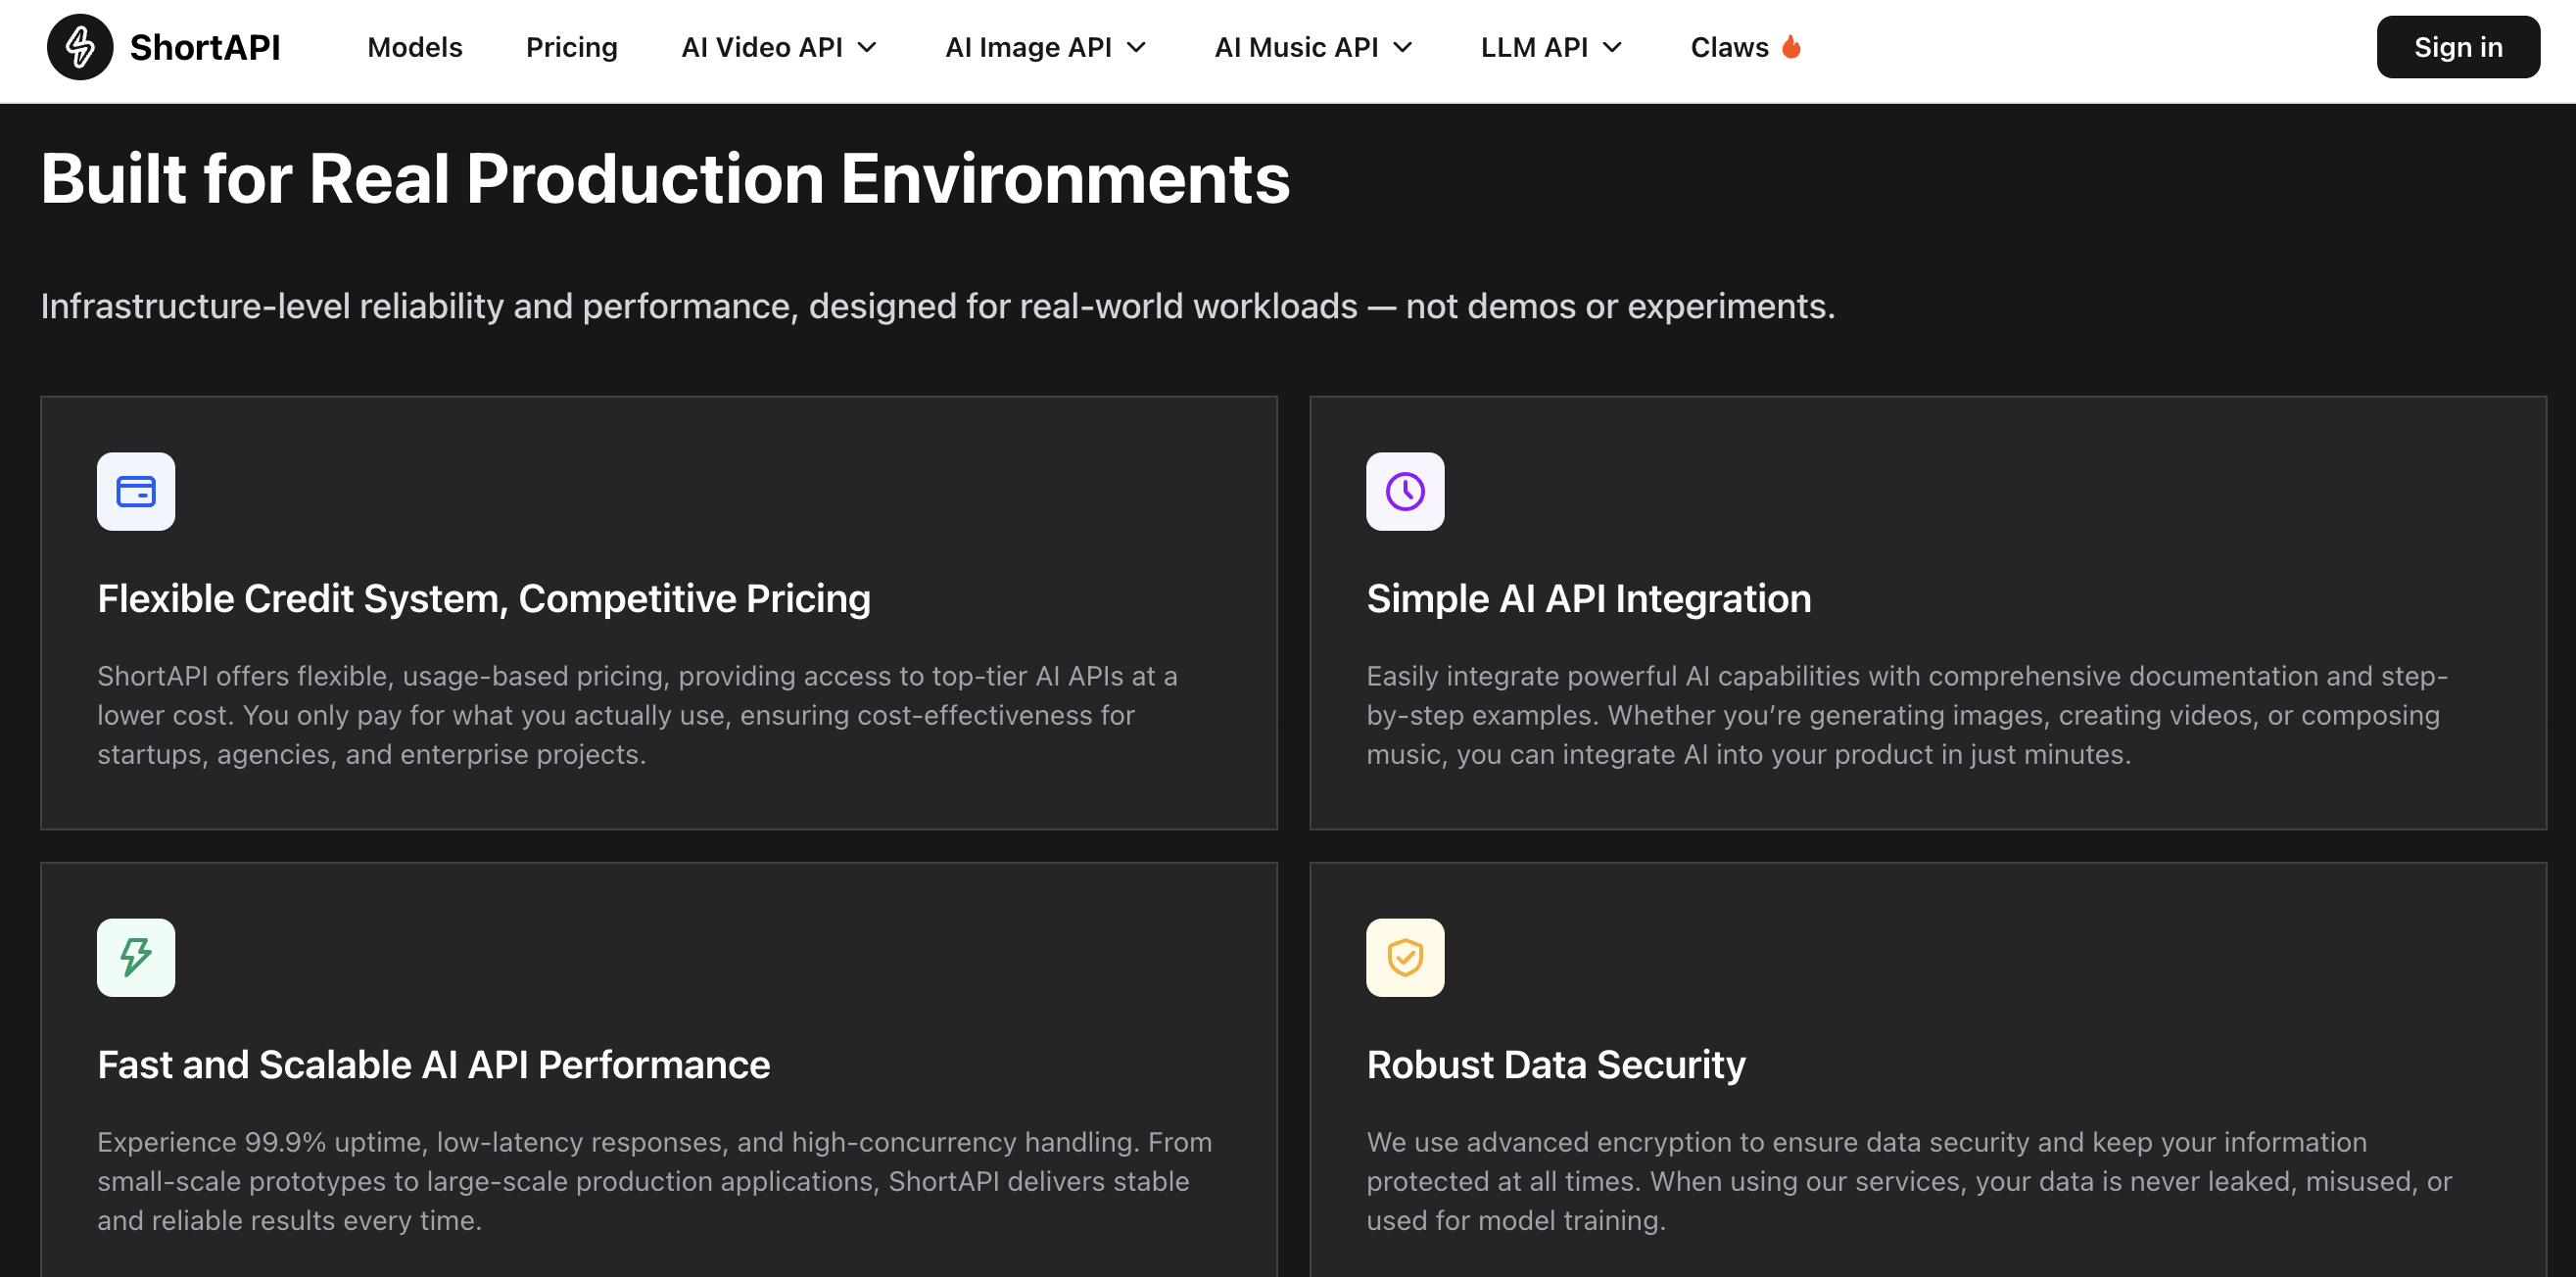Image resolution: width=2576 pixels, height=1277 pixels.
Task: Click the credit card icon
Action: [x=136, y=491]
